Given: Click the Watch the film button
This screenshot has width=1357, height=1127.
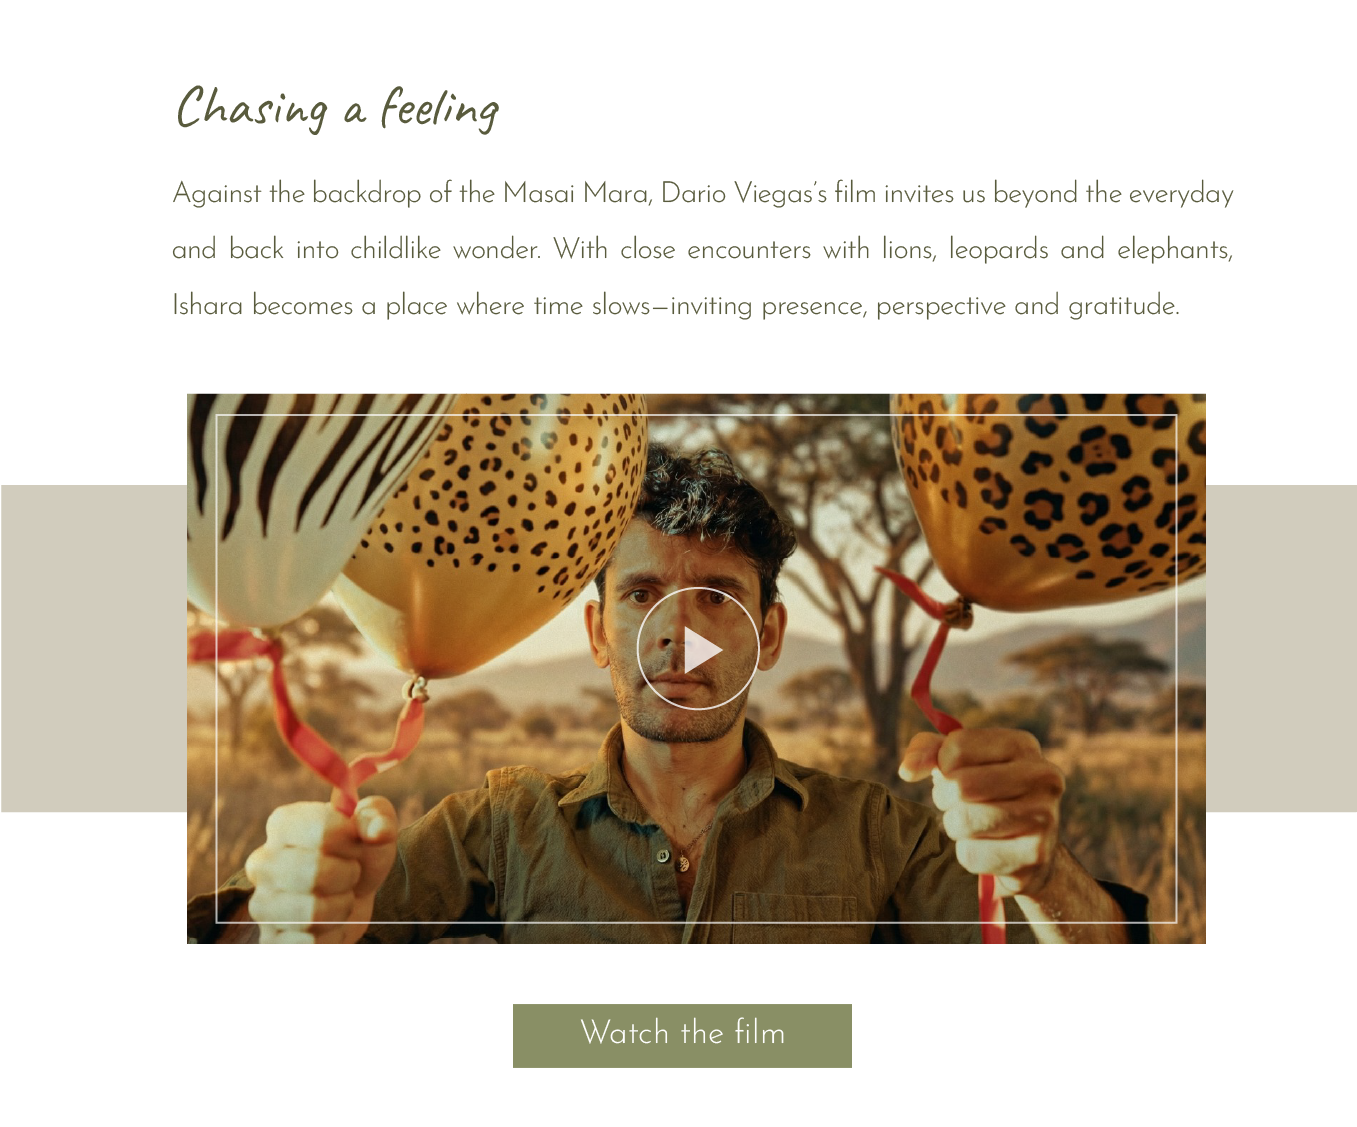Looking at the screenshot, I should point(682,1036).
